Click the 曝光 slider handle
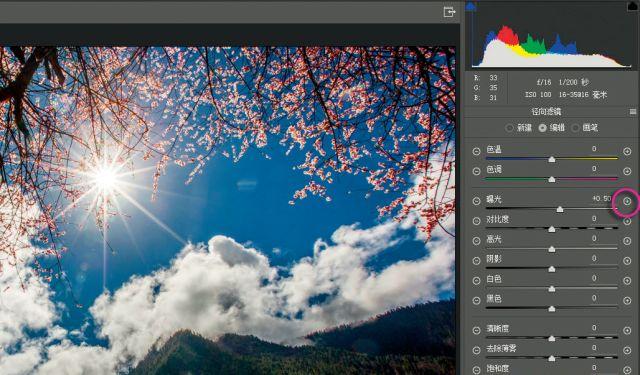 click(560, 209)
